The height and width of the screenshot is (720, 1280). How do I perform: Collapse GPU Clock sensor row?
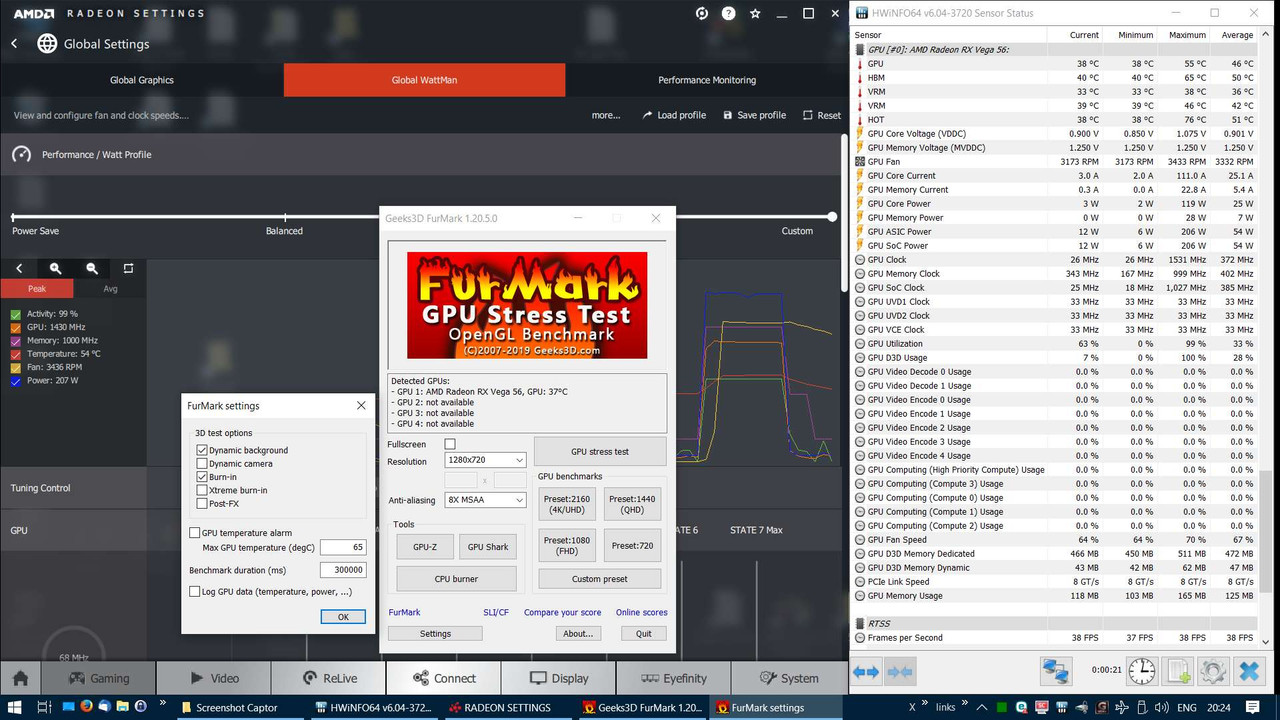[x=860, y=260]
